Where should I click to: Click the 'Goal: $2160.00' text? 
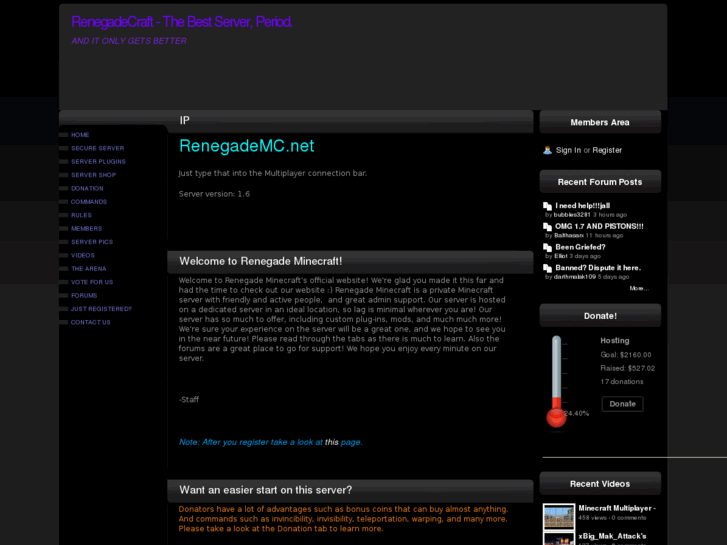(625, 355)
